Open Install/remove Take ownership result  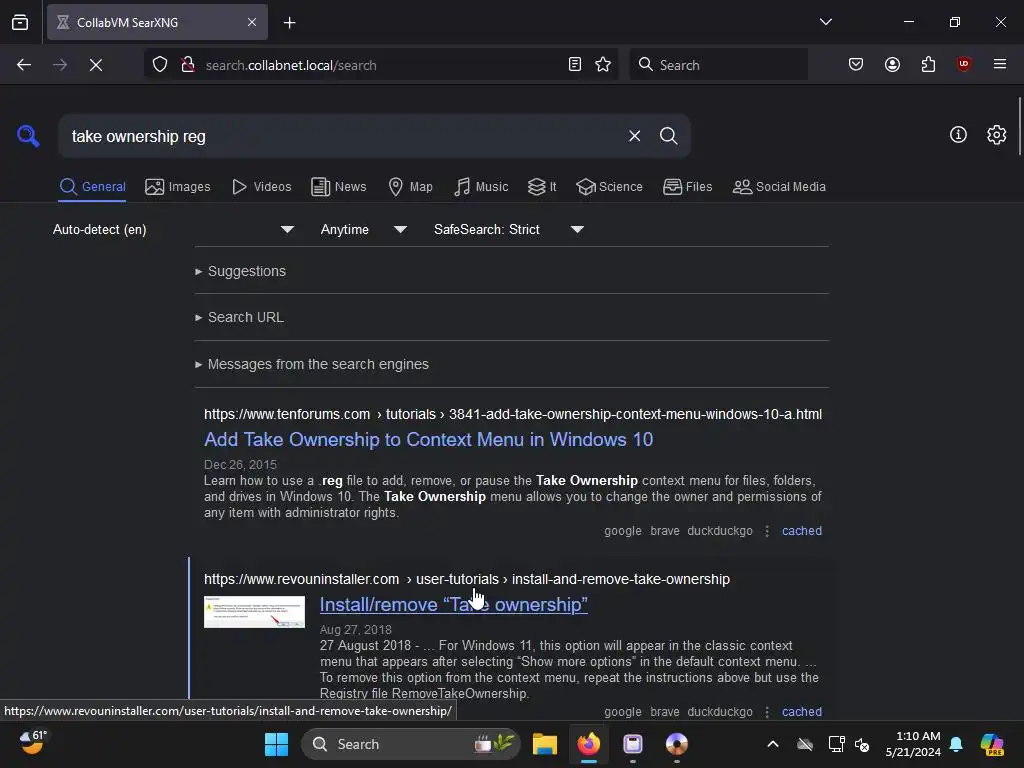453,605
